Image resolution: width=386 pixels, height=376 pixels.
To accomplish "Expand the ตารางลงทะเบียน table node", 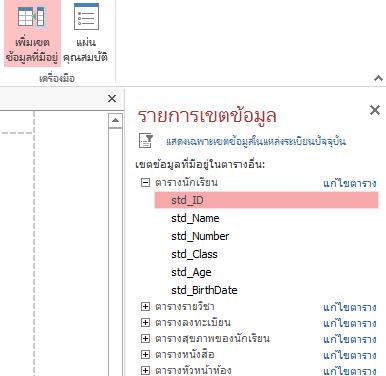I will [x=145, y=322].
